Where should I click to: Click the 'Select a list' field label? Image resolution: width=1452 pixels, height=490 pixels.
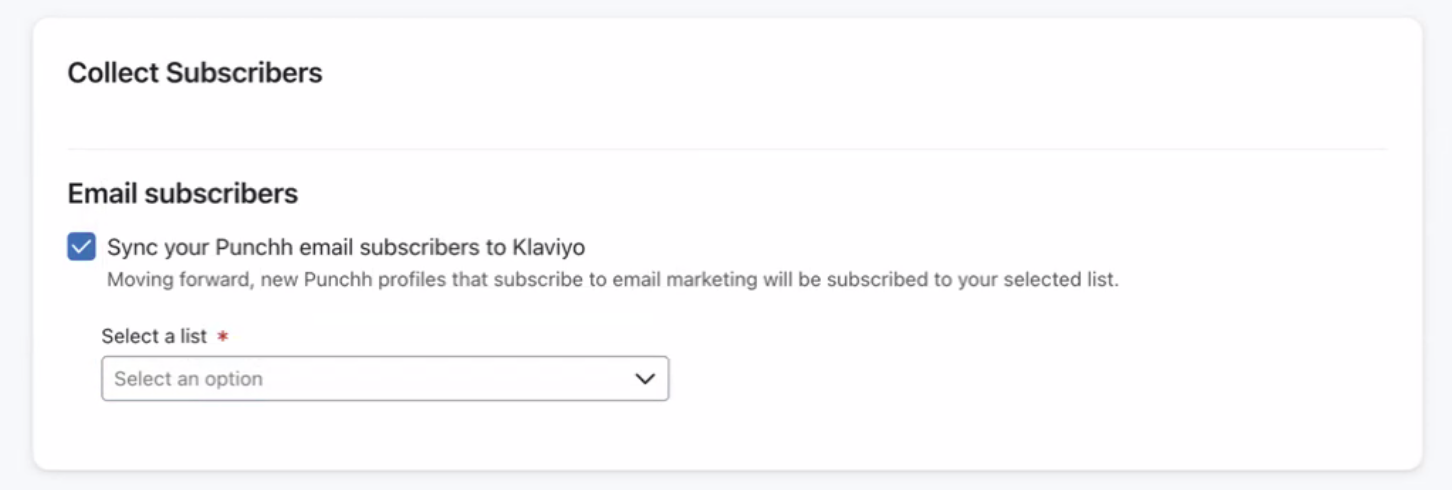[x=154, y=337]
